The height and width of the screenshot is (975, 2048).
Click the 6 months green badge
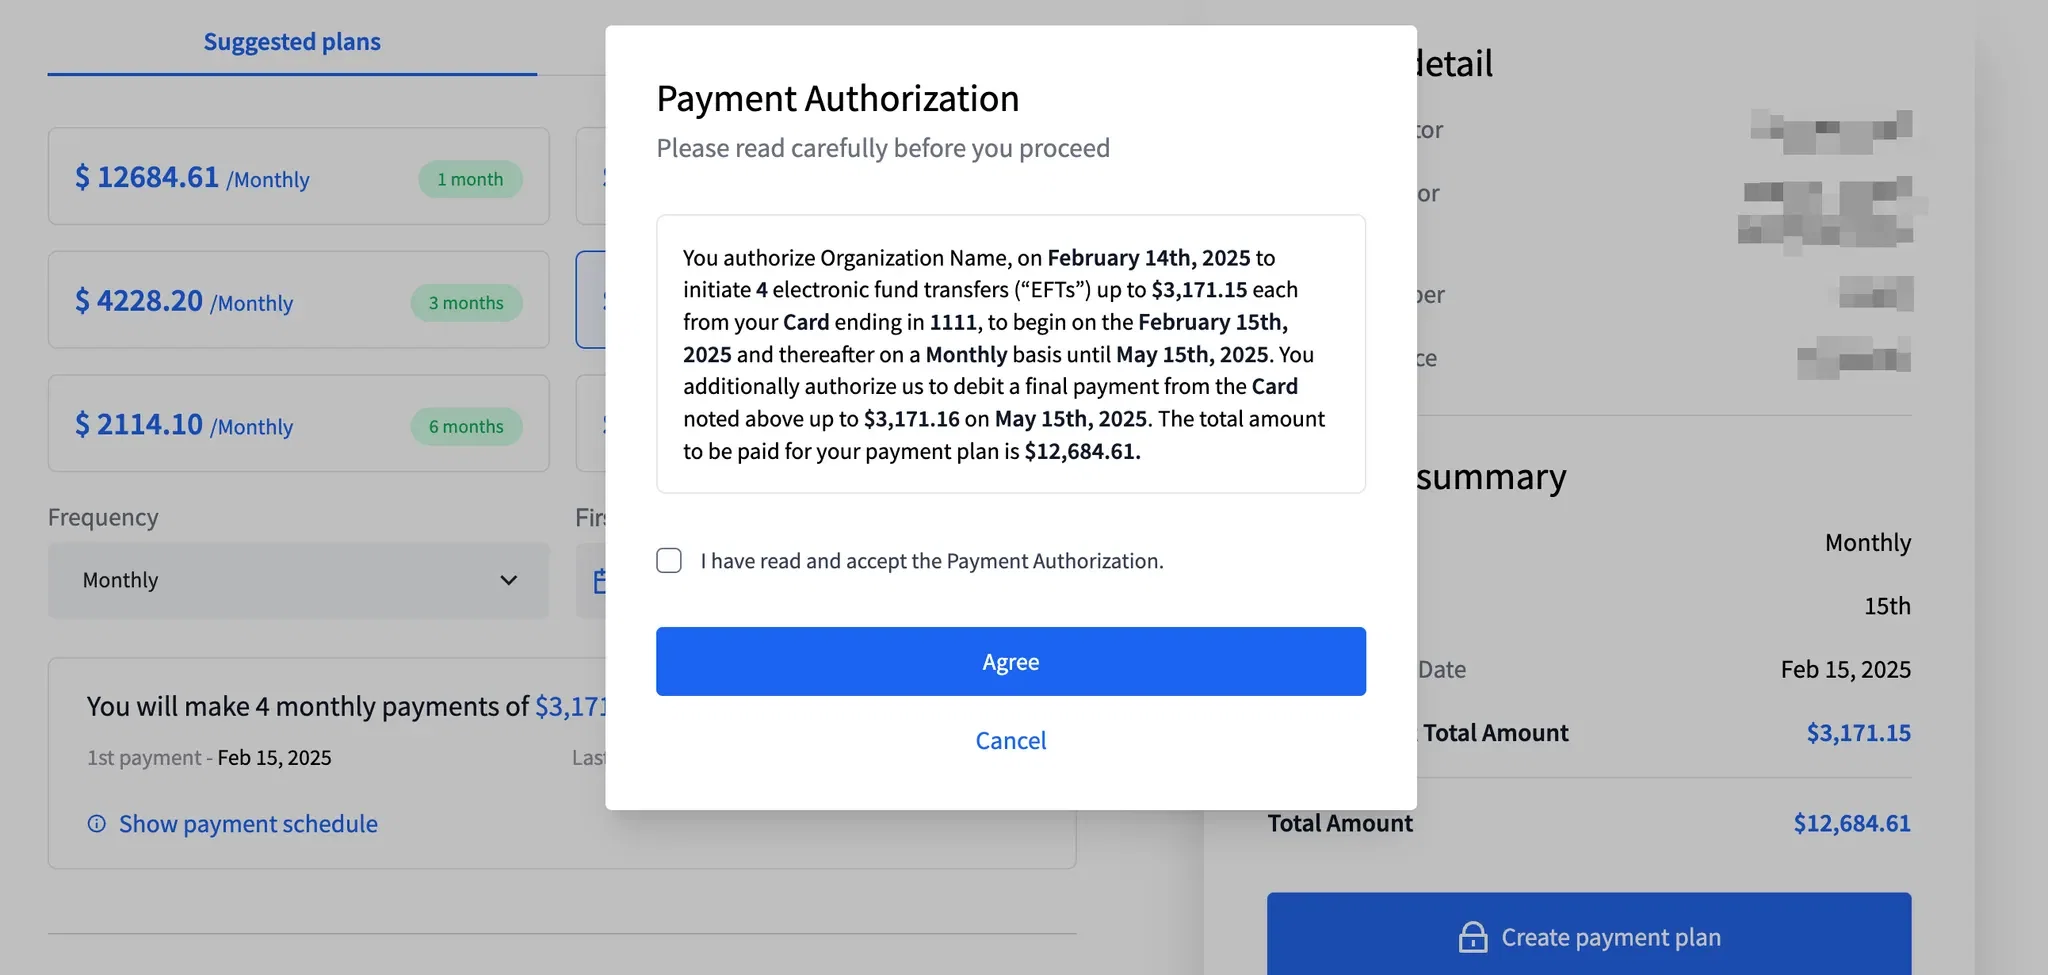(x=466, y=427)
